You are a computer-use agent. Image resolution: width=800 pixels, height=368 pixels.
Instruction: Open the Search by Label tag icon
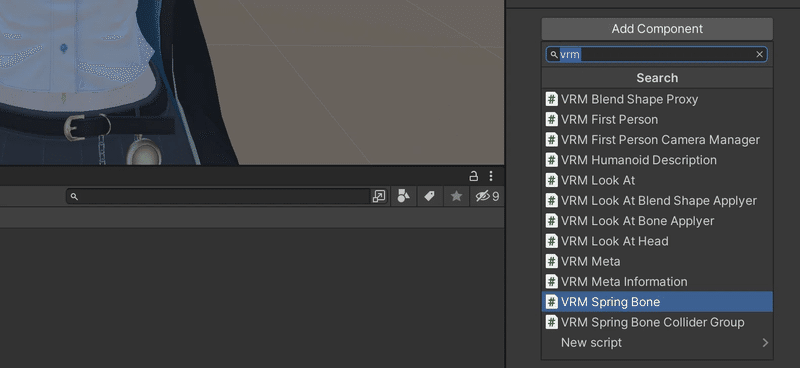tap(429, 196)
